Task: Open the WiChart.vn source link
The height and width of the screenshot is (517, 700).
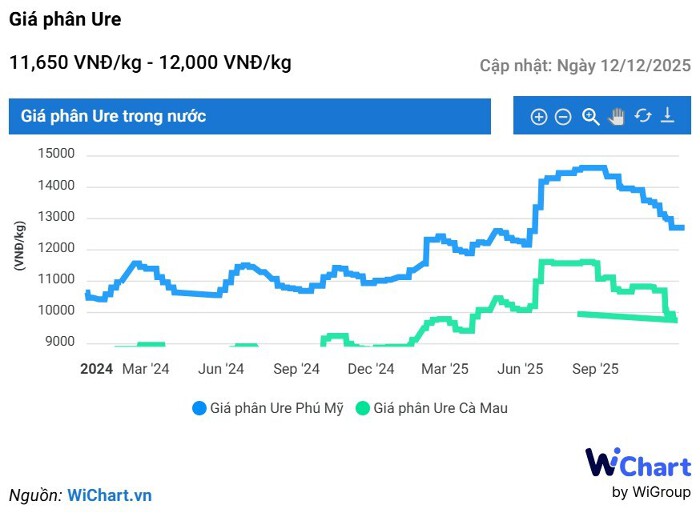Action: coord(109,495)
